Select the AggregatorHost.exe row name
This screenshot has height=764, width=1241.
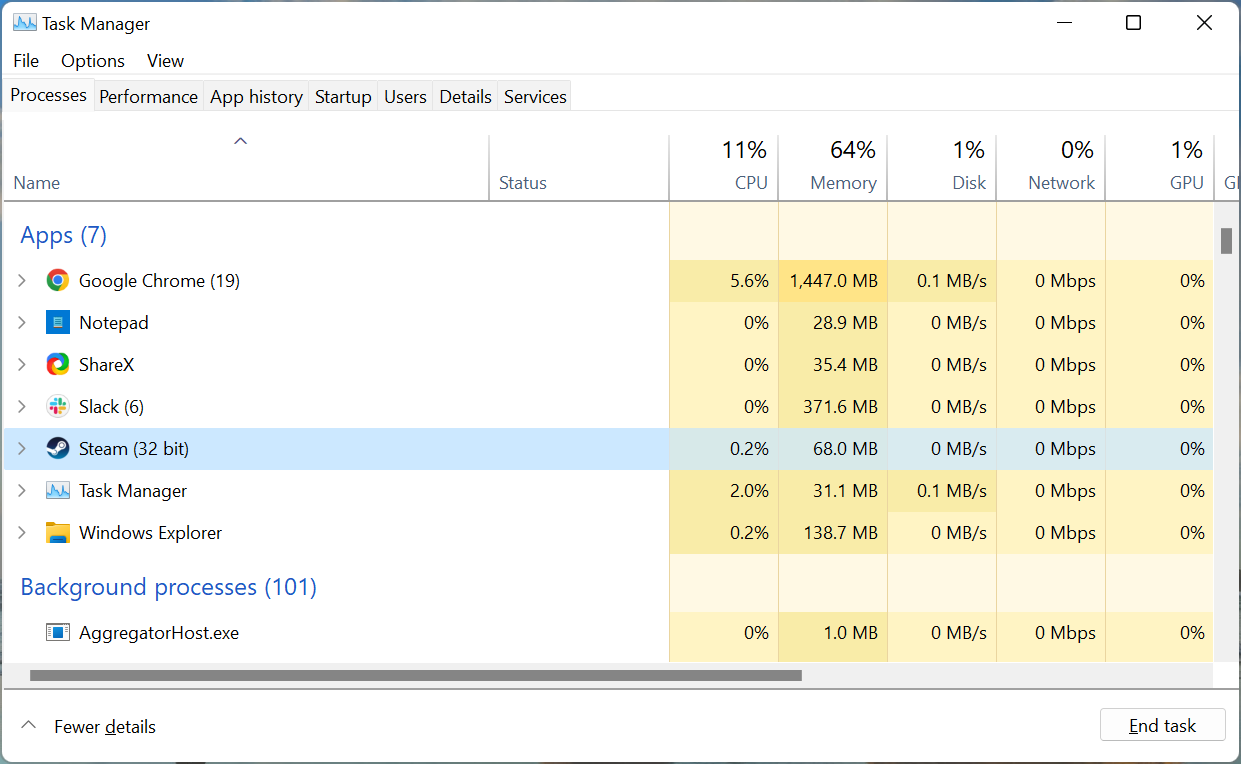(x=159, y=633)
